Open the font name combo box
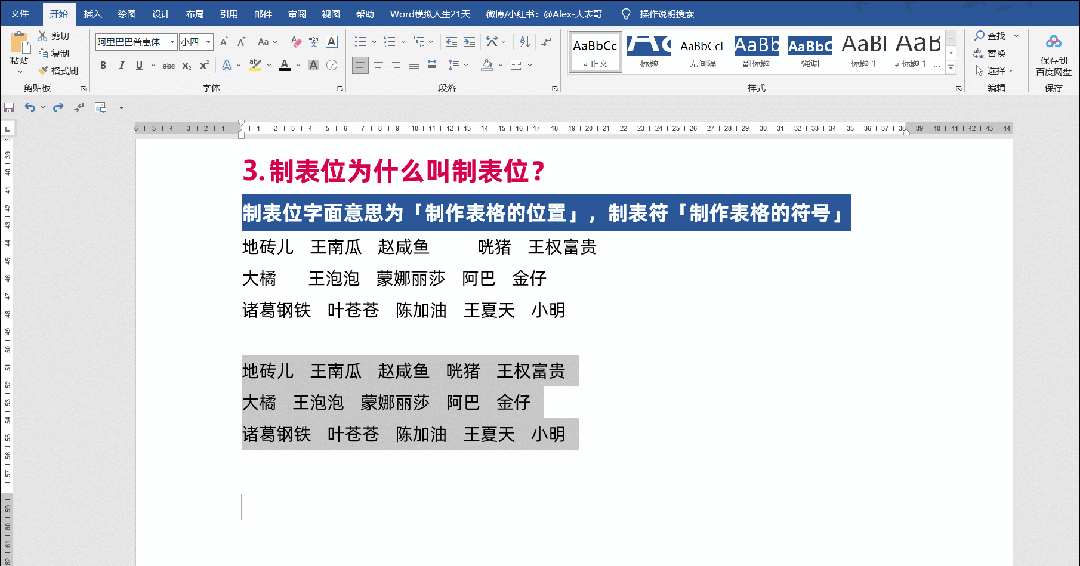 (136, 42)
